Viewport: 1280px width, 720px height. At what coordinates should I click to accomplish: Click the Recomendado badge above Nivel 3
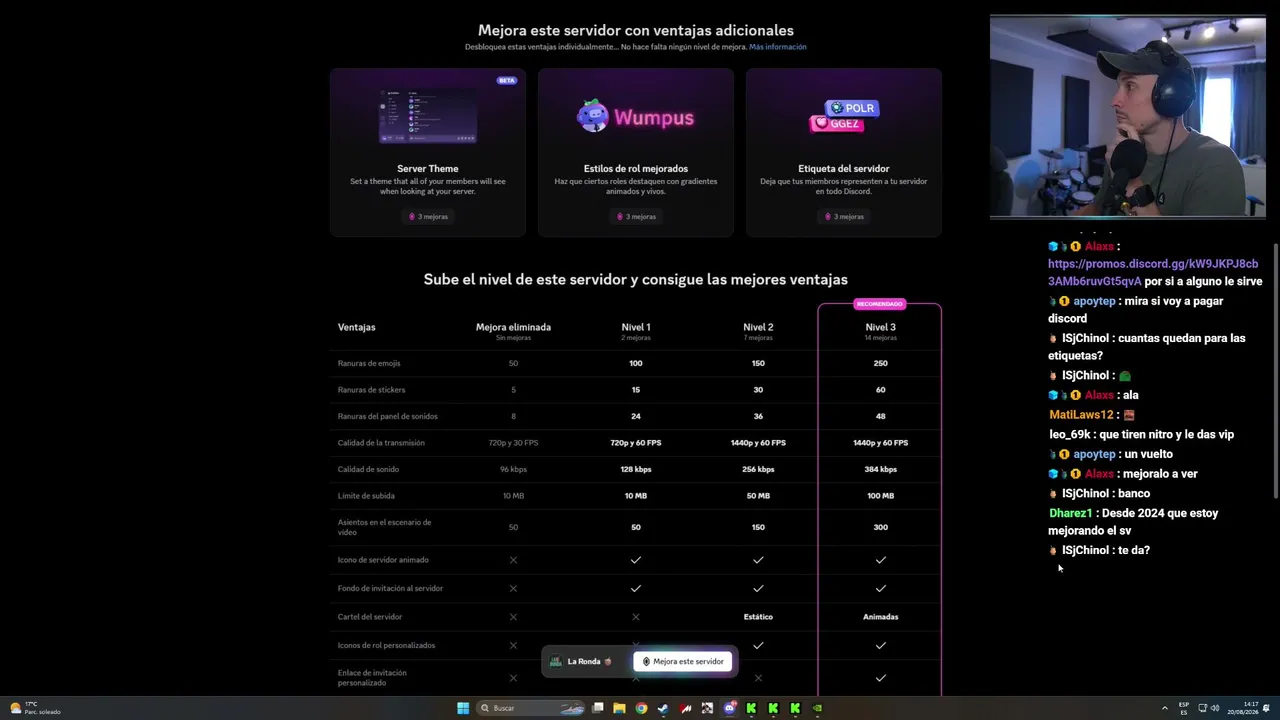(879, 304)
